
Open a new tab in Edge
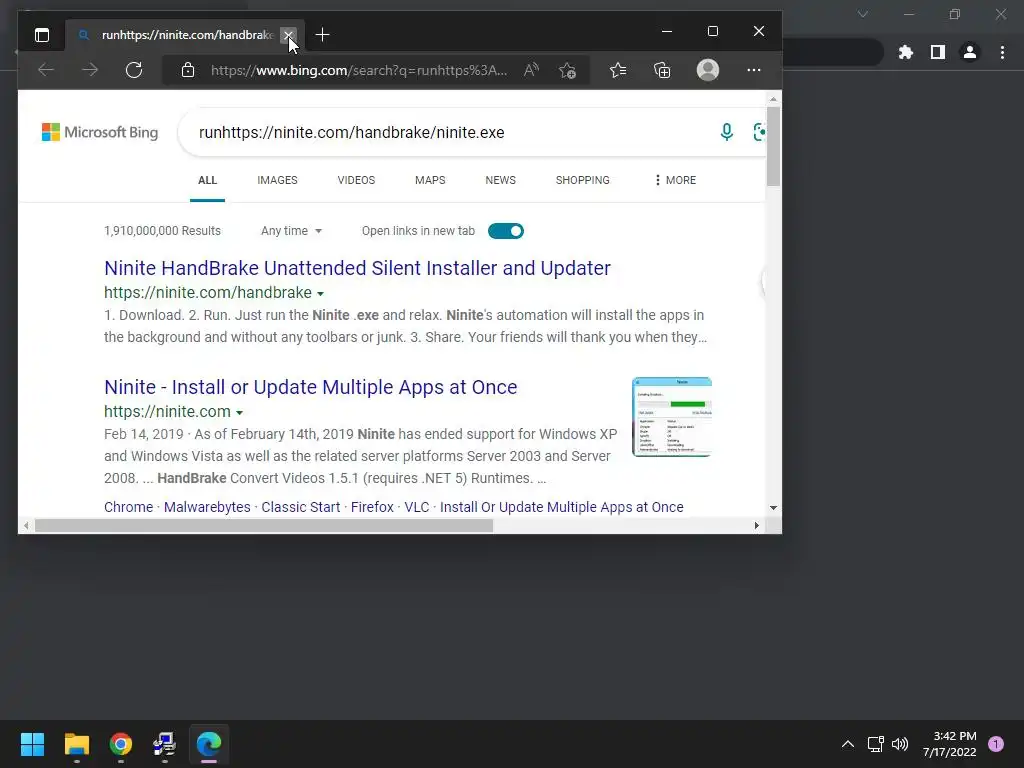[x=322, y=35]
